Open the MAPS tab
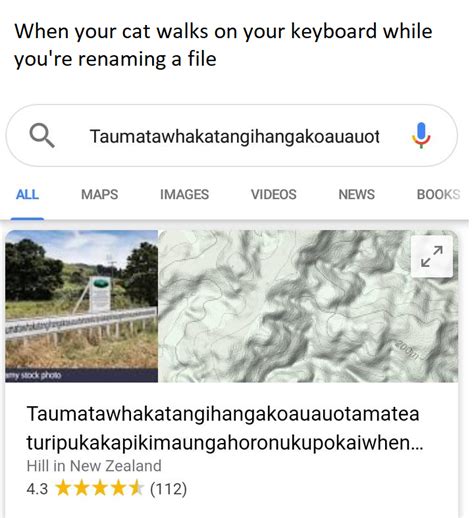 tap(100, 194)
